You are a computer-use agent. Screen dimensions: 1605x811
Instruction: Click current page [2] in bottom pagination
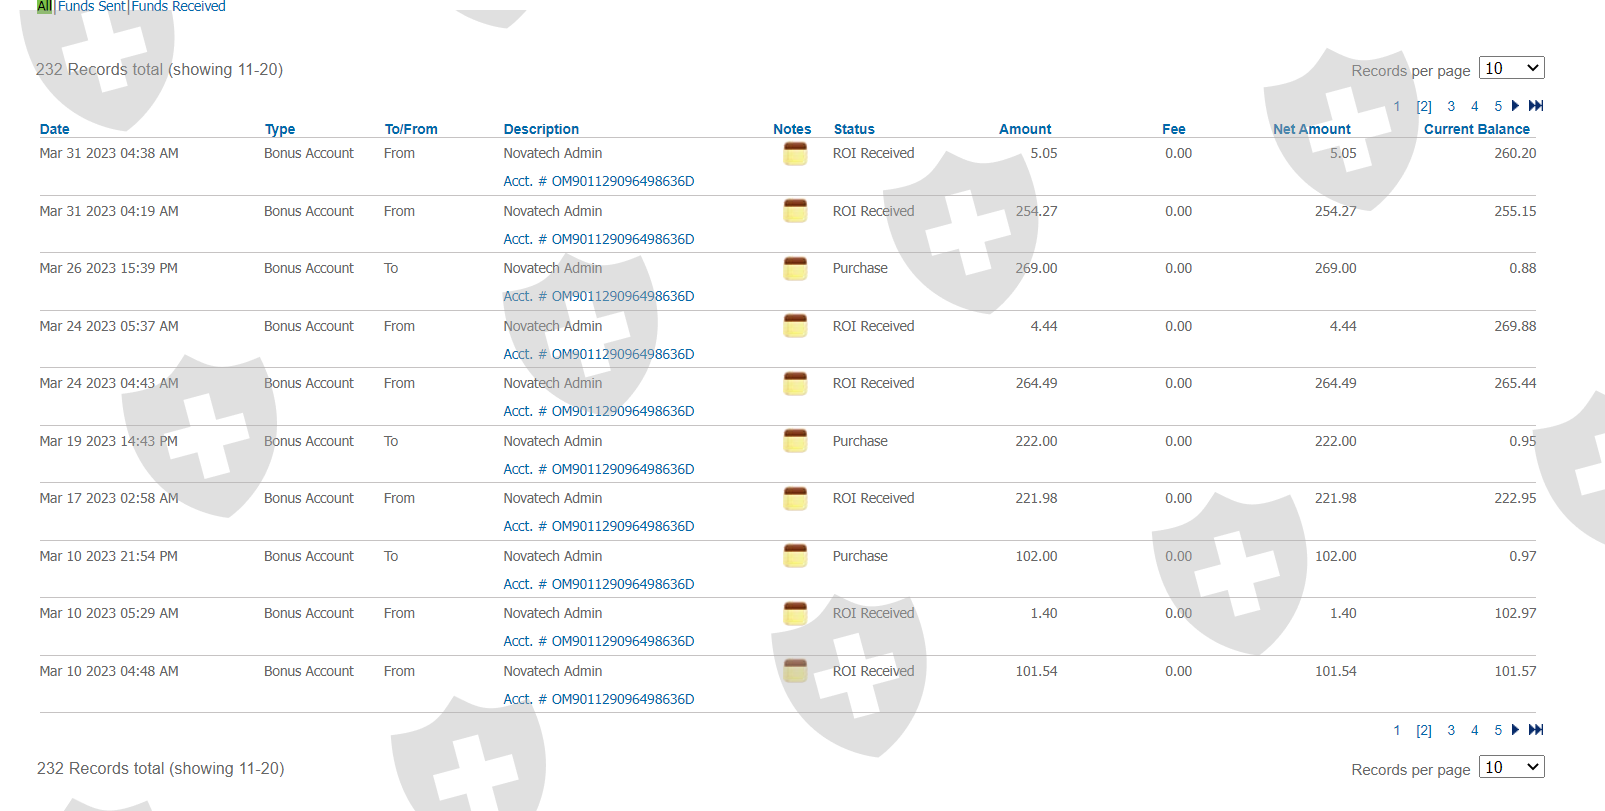pyautogui.click(x=1424, y=731)
